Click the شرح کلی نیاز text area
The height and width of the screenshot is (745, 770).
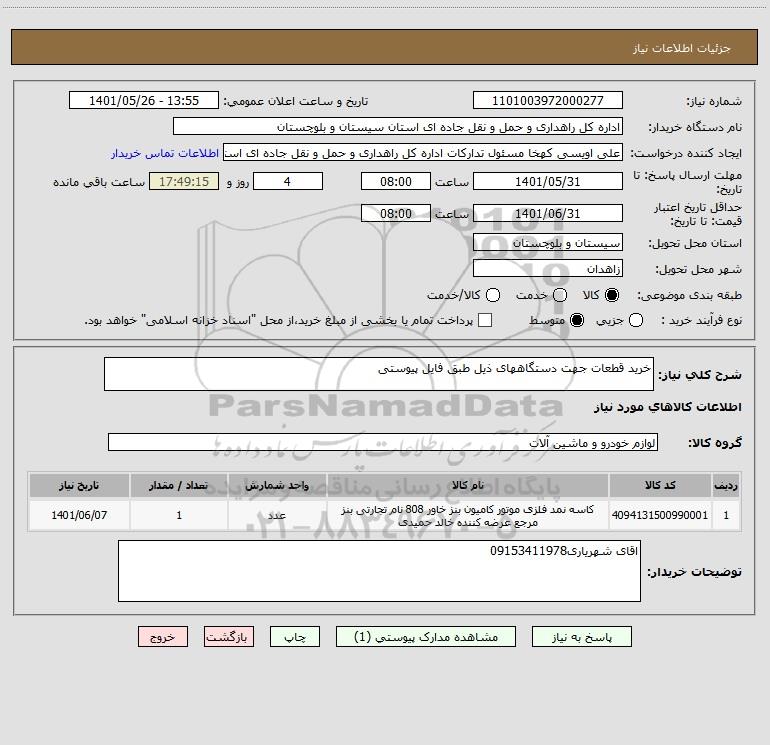pos(379,374)
